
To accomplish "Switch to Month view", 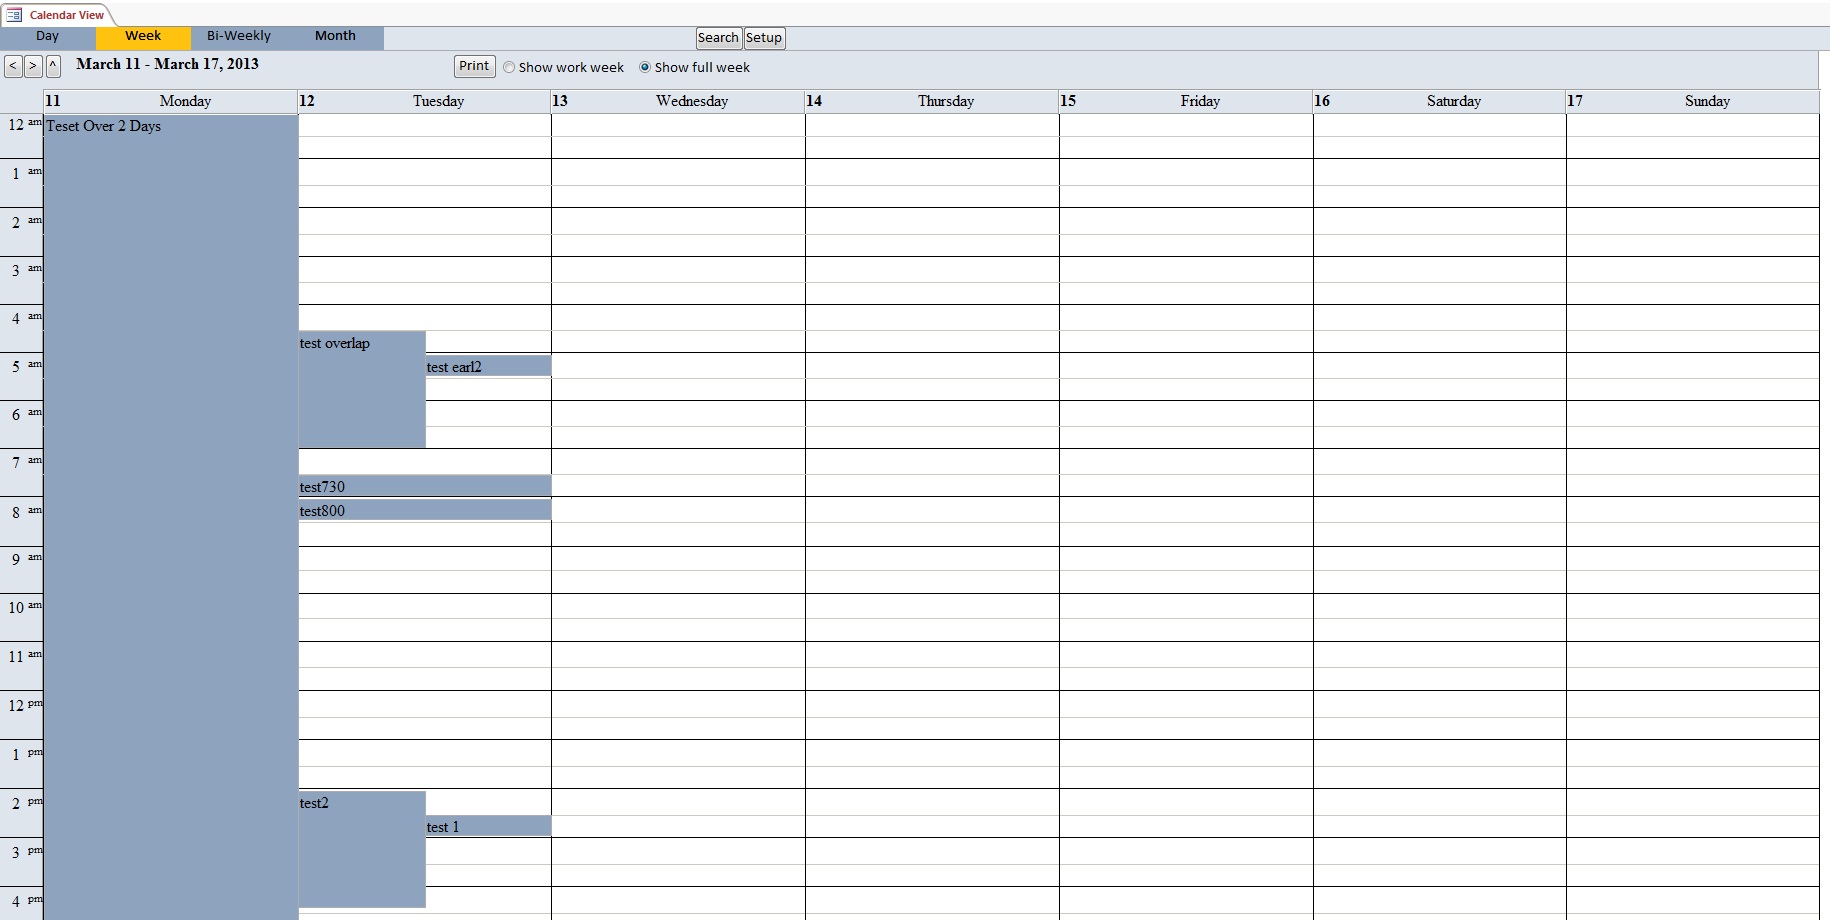I will 335,36.
